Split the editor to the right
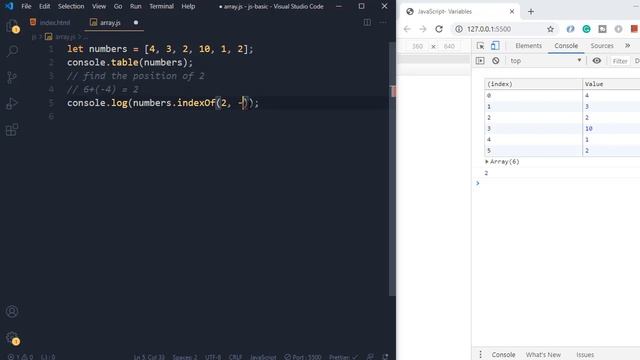This screenshot has height=360, width=640. coord(367,22)
